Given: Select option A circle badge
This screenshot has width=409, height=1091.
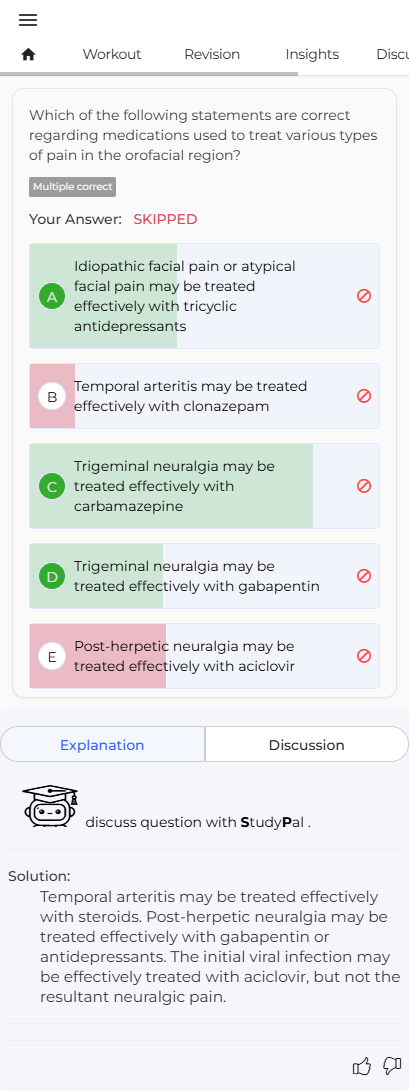Looking at the screenshot, I should coord(51,298).
